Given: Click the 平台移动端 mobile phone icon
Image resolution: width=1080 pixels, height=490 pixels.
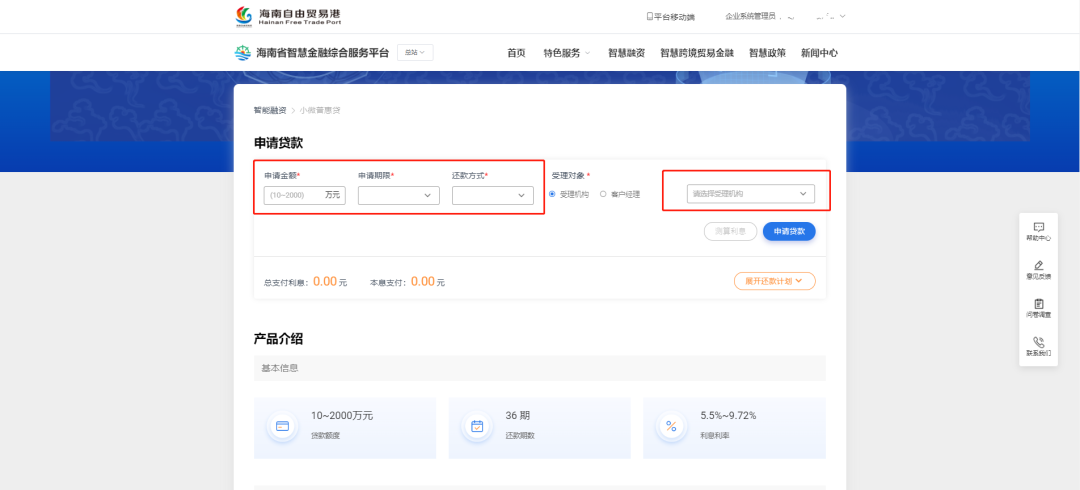Looking at the screenshot, I should (x=649, y=16).
